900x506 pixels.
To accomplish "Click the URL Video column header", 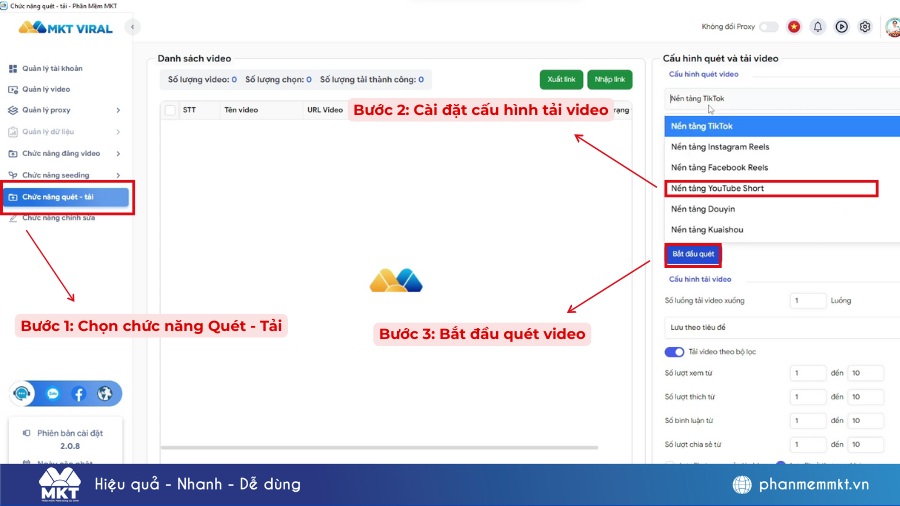I will tap(325, 110).
